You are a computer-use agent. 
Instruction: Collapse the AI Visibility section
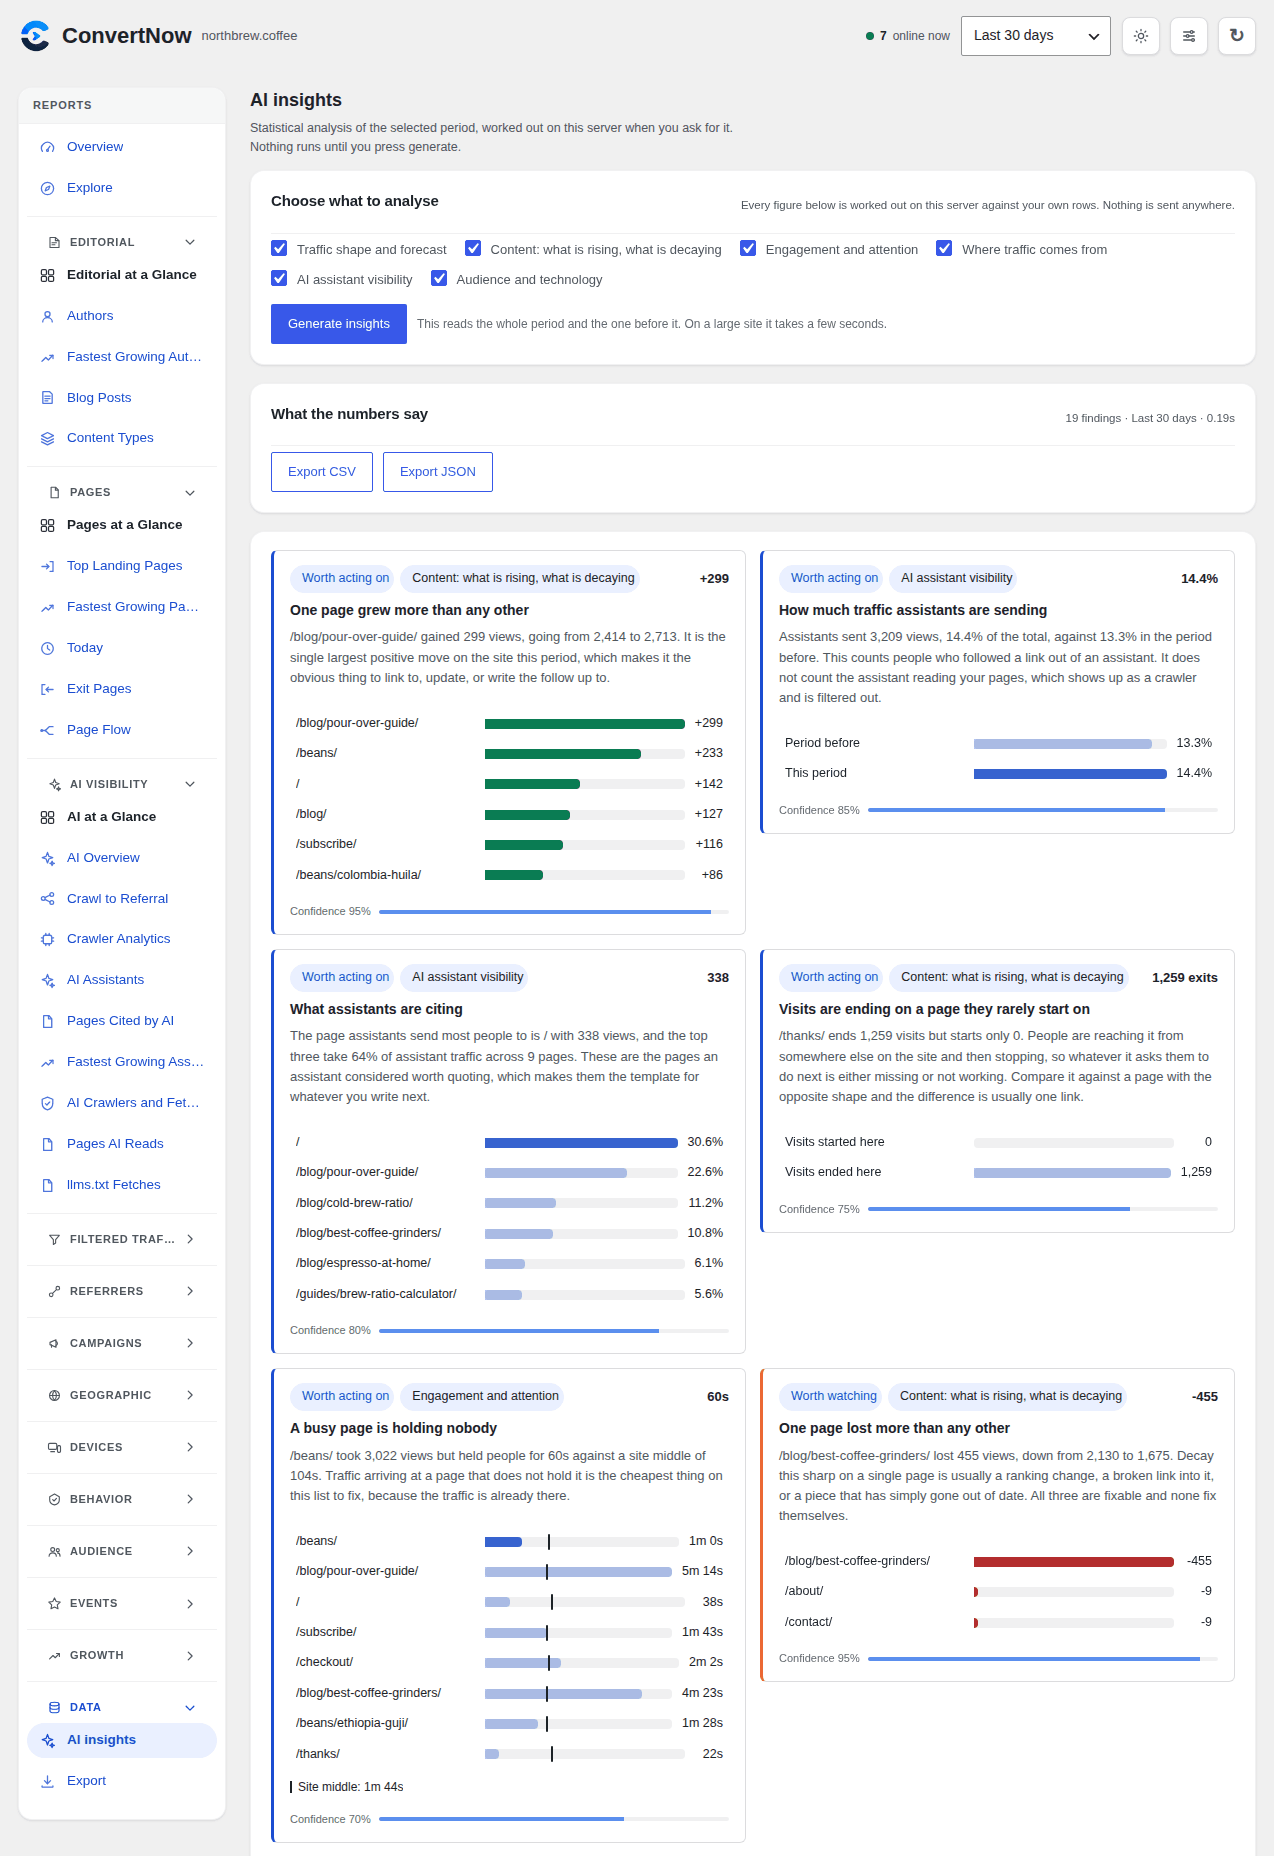(122, 784)
